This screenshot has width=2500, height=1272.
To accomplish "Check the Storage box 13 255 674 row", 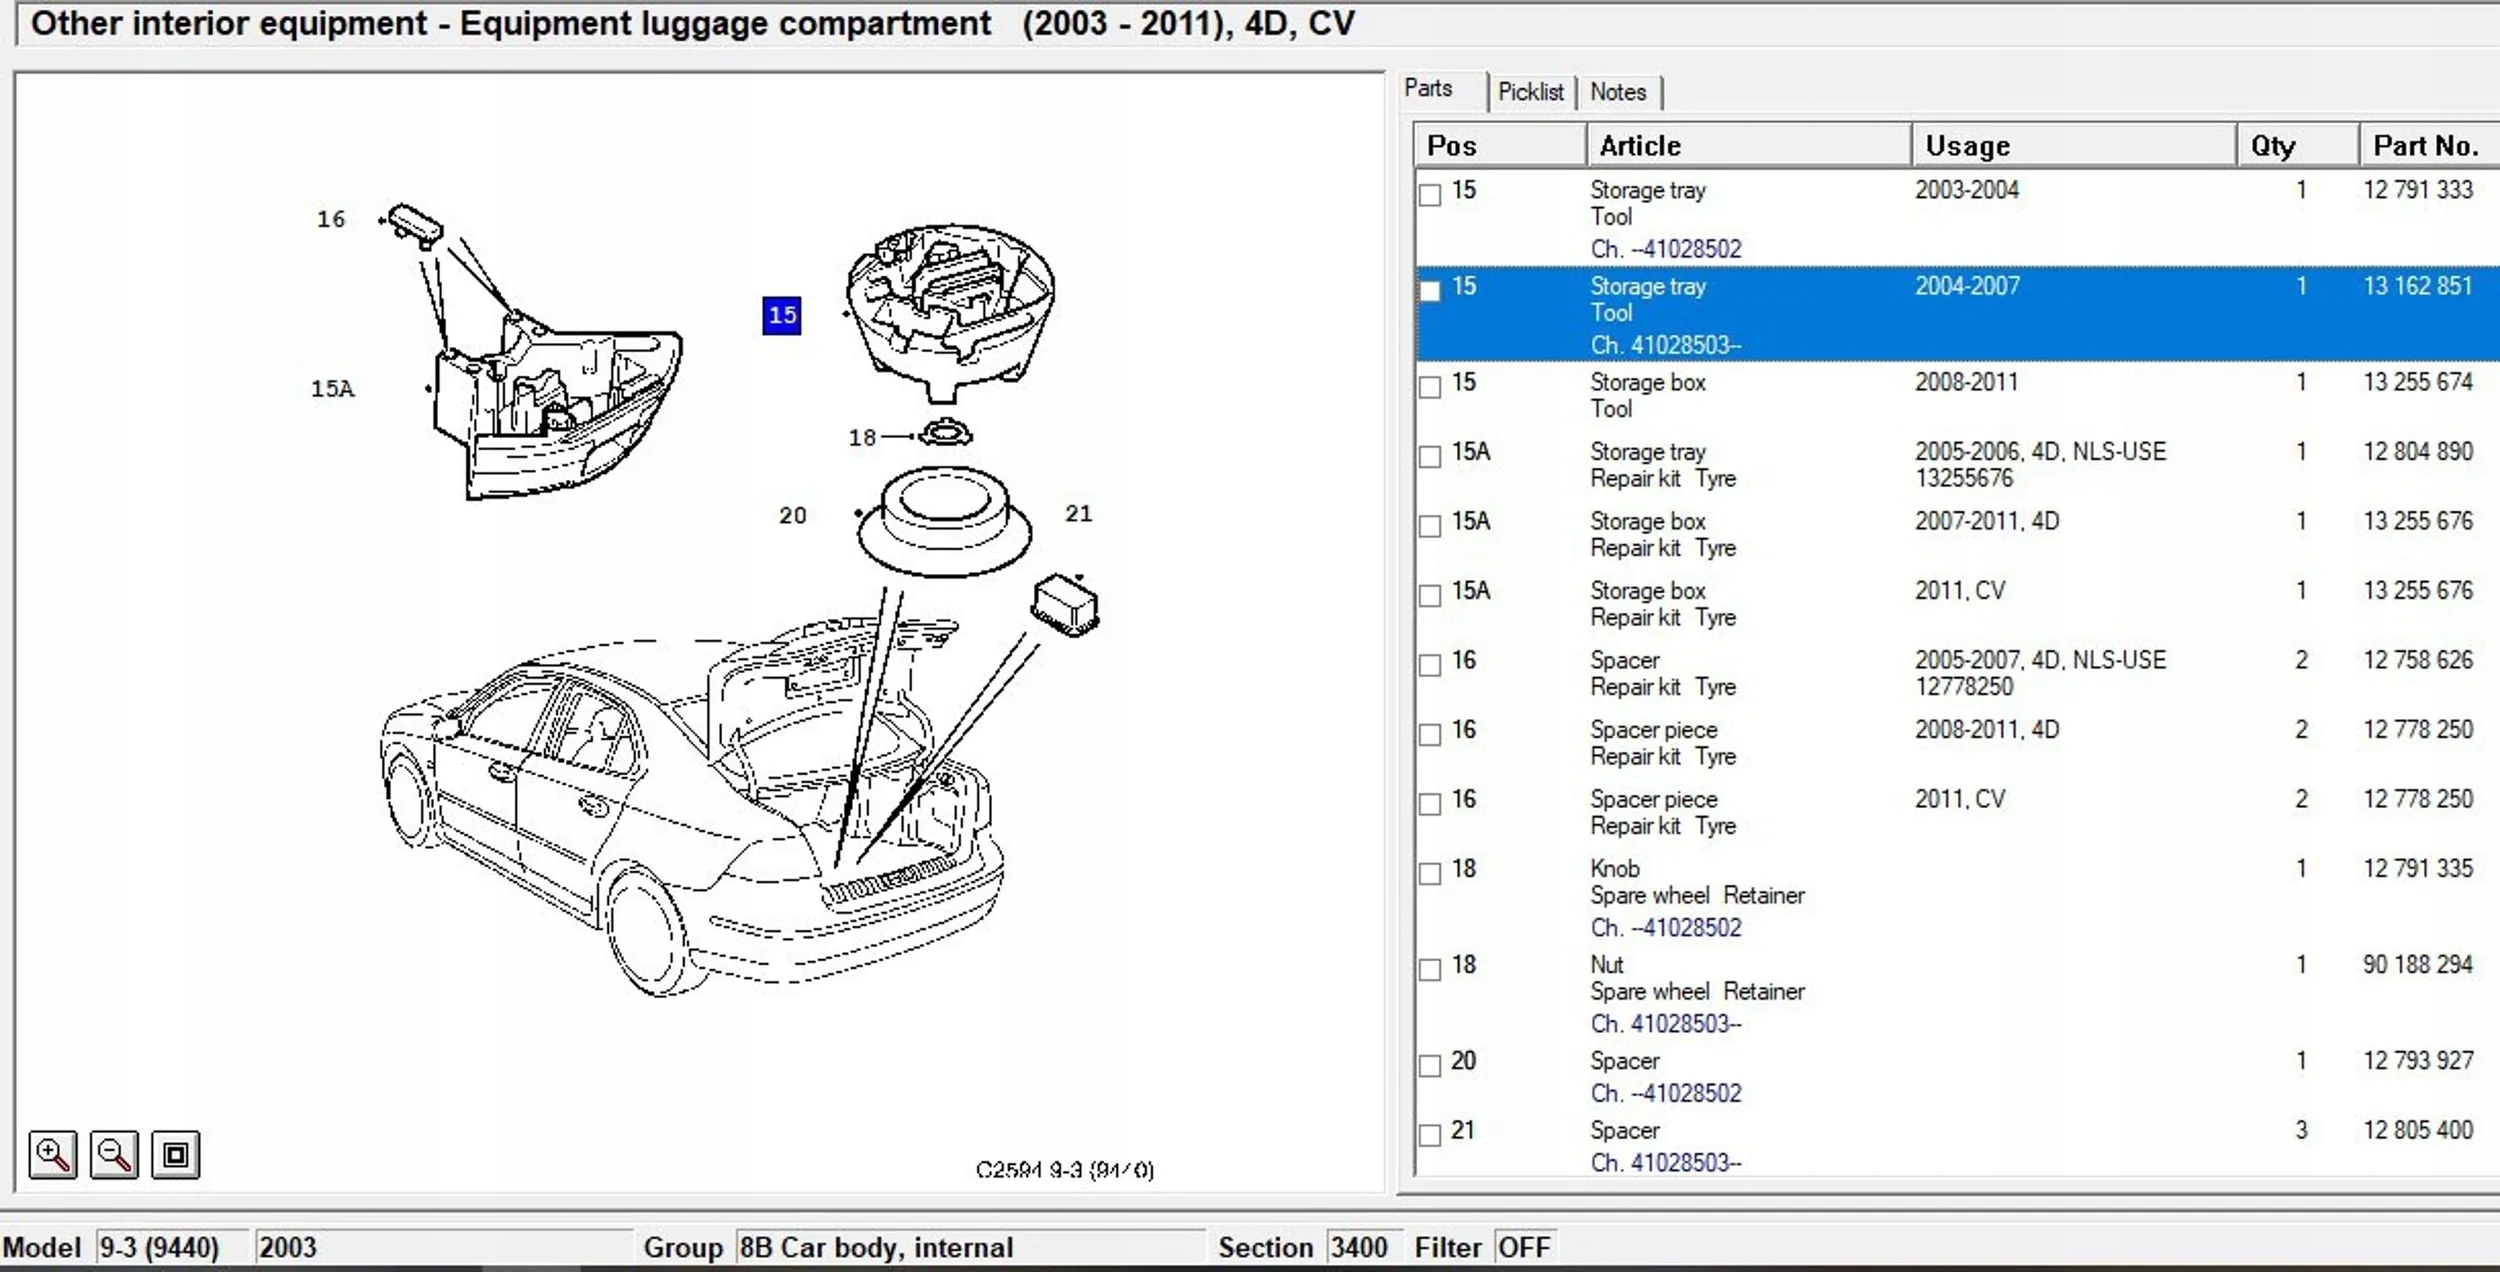I will [1430, 387].
